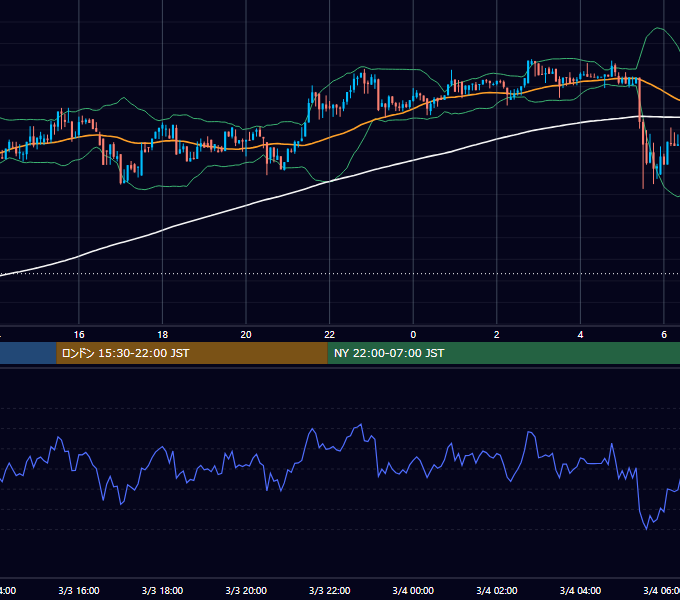Click the NY 22:00-07:00 JST session bar
Image resolution: width=680 pixels, height=600 pixels.
click(503, 353)
